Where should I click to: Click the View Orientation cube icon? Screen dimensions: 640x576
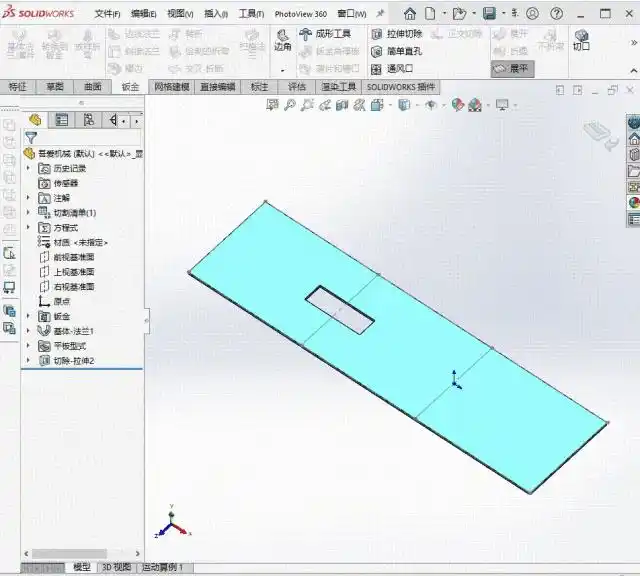point(377,105)
